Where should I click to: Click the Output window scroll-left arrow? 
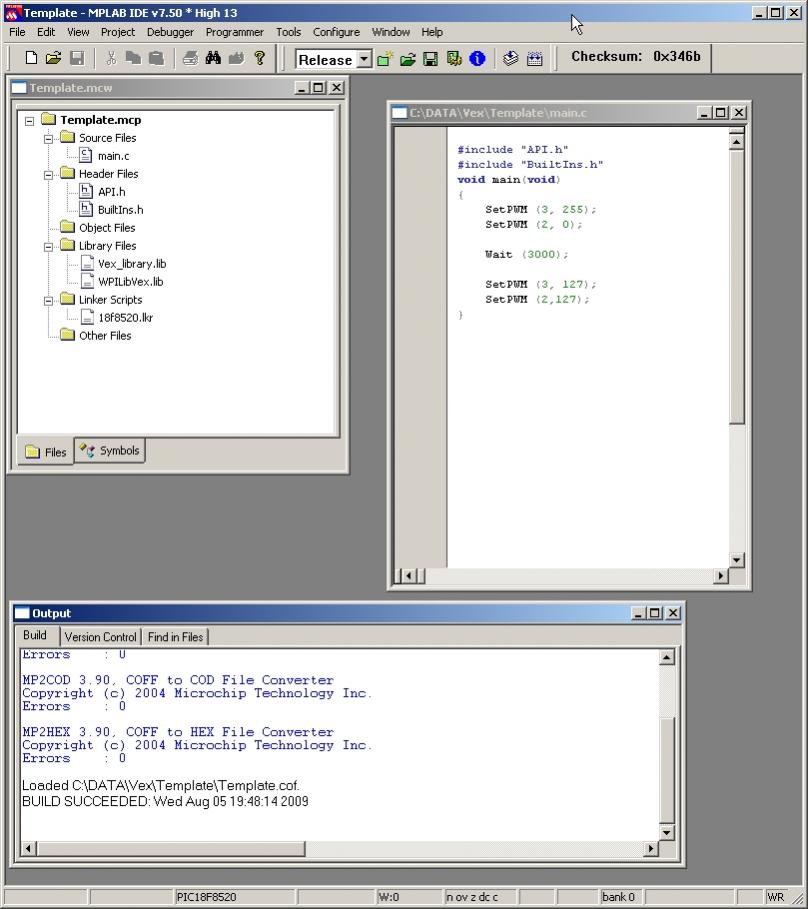tap(28, 849)
